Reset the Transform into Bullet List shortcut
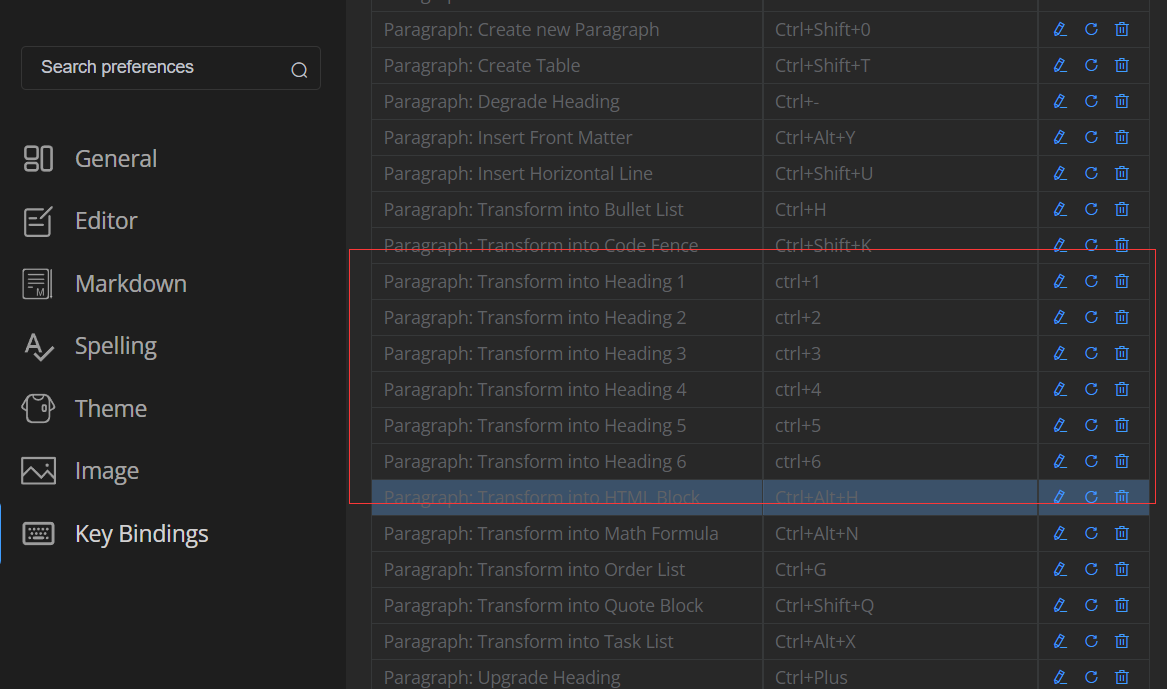 (x=1091, y=209)
